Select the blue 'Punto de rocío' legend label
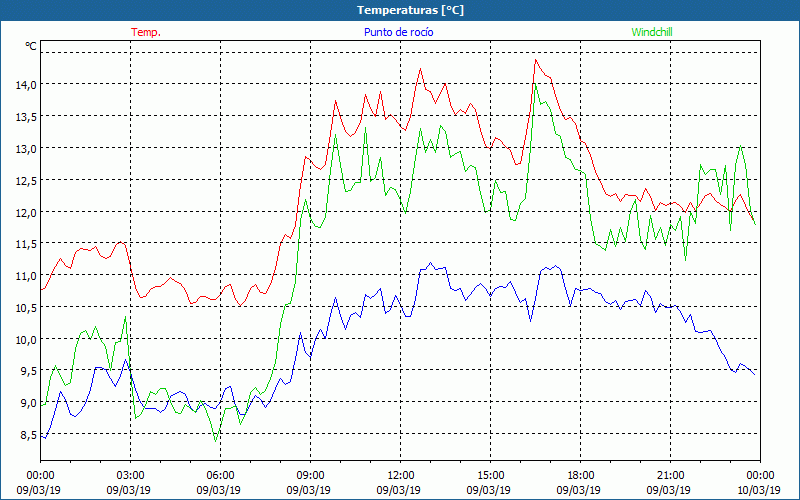Image resolution: width=800 pixels, height=500 pixels. [x=398, y=32]
